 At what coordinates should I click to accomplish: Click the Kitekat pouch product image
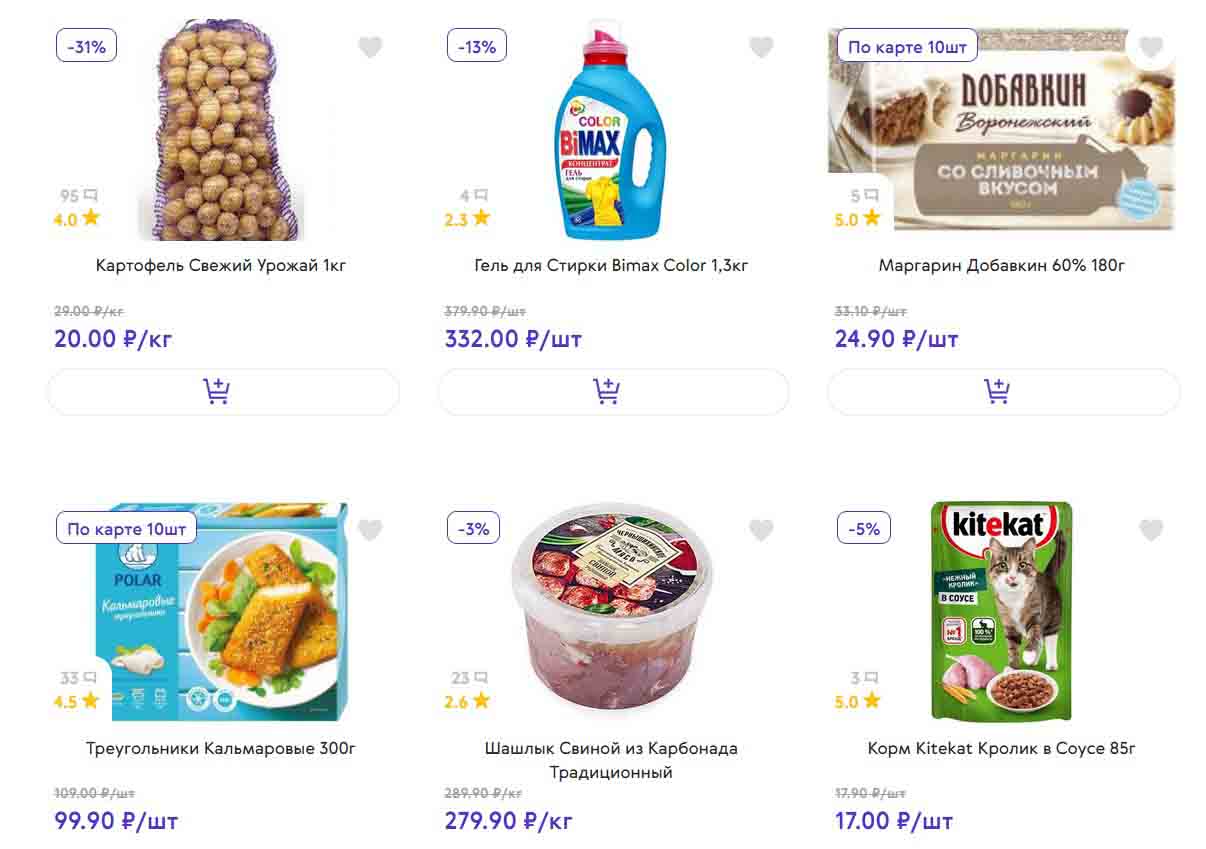click(1001, 610)
